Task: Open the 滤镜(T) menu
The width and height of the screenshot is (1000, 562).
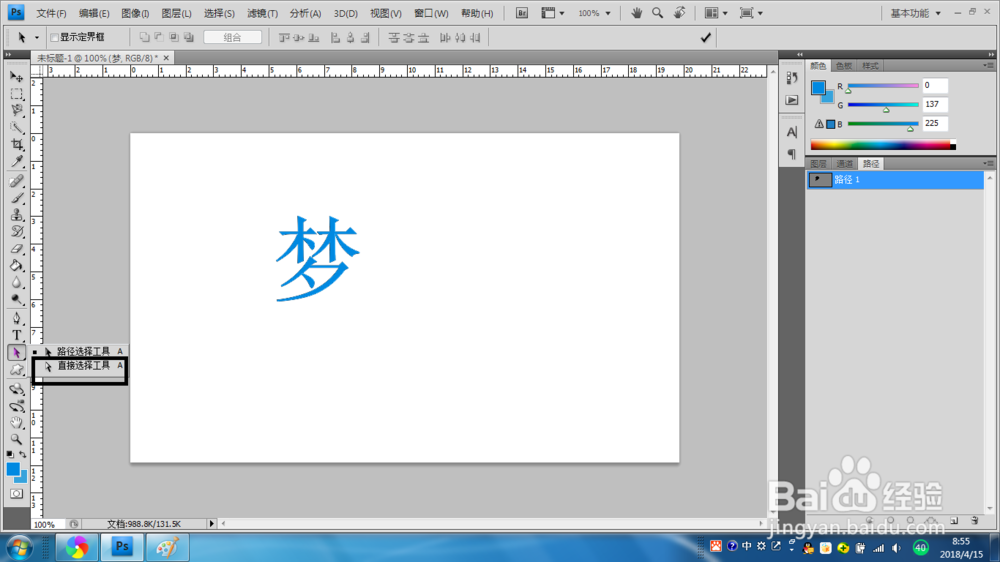Action: [262, 13]
